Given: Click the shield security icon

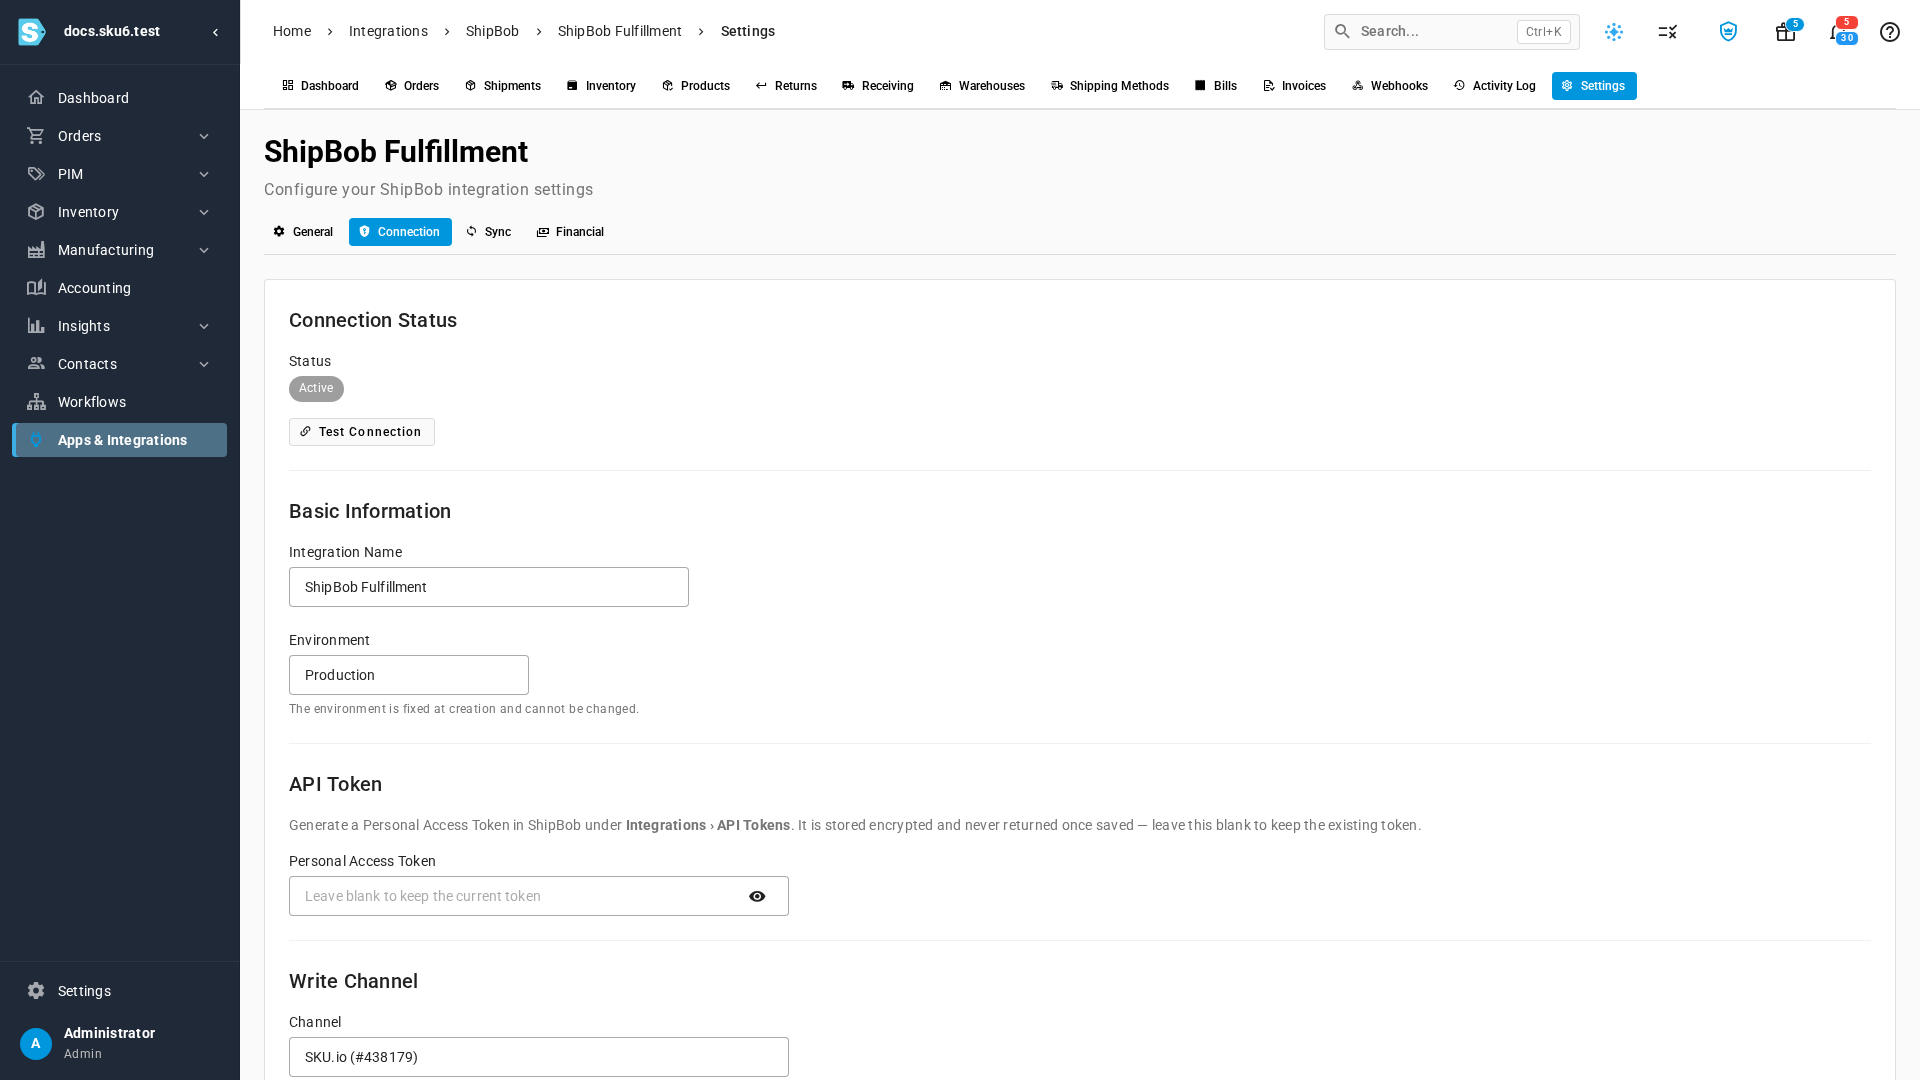Looking at the screenshot, I should pos(1728,32).
